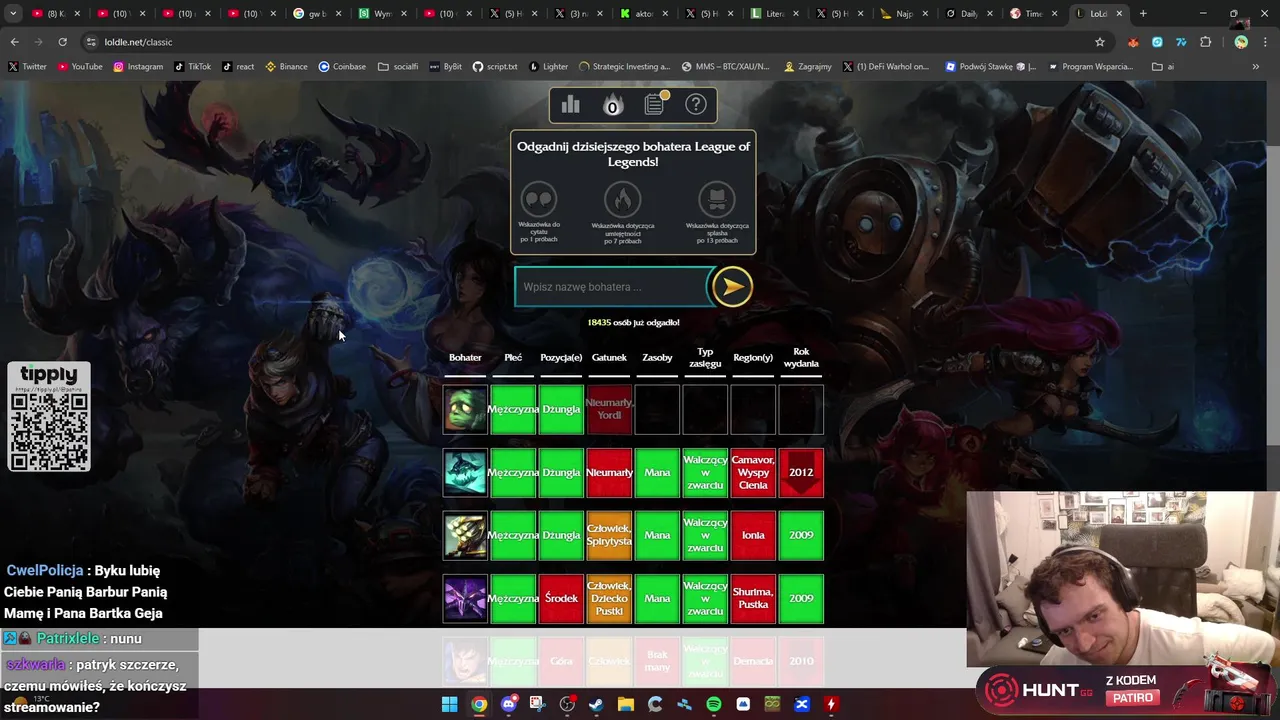The image size is (1280, 720).
Task: Focus the 'Wpisz nazwę bohatera' input field
Action: 612,287
